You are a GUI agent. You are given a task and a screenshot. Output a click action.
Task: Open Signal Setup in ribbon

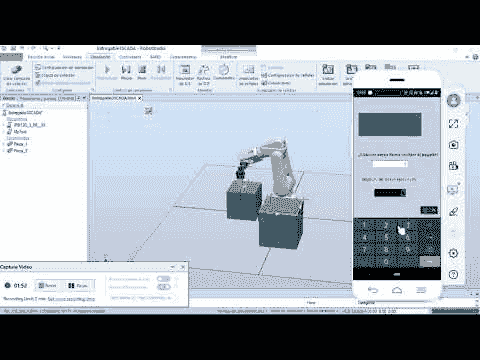coord(288,76)
